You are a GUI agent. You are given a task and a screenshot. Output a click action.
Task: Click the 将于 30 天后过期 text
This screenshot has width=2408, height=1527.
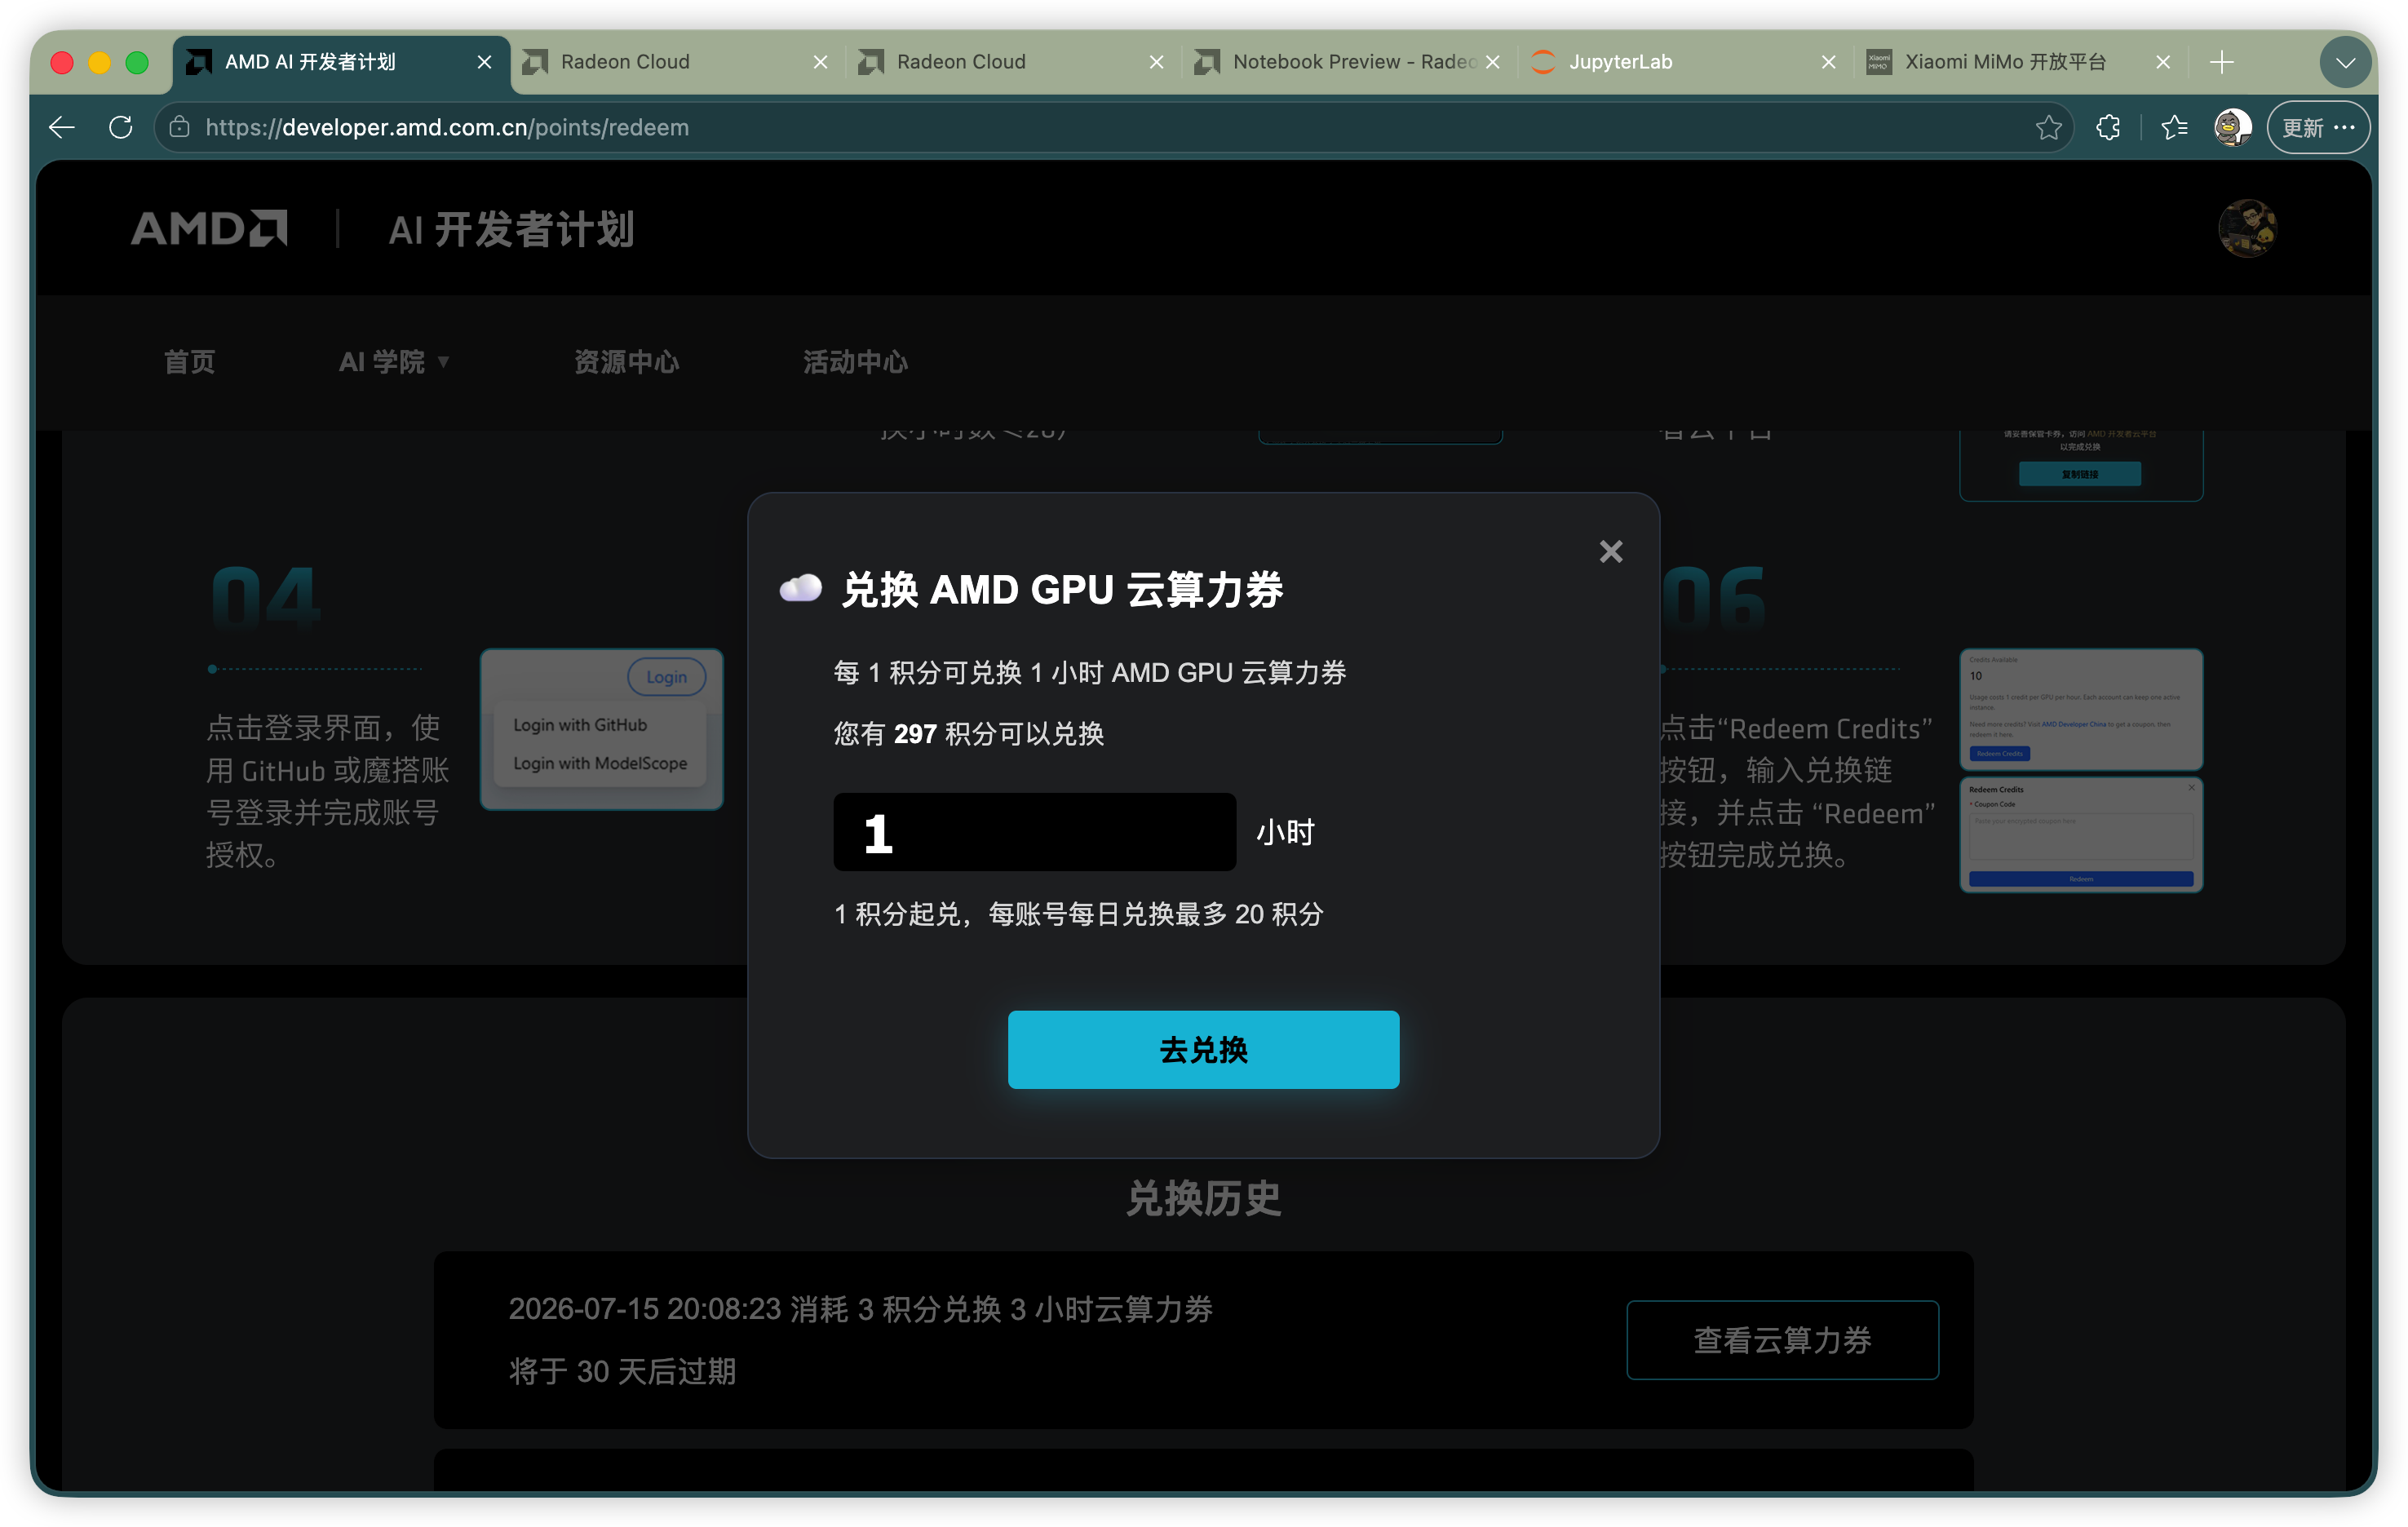pyautogui.click(x=622, y=1370)
